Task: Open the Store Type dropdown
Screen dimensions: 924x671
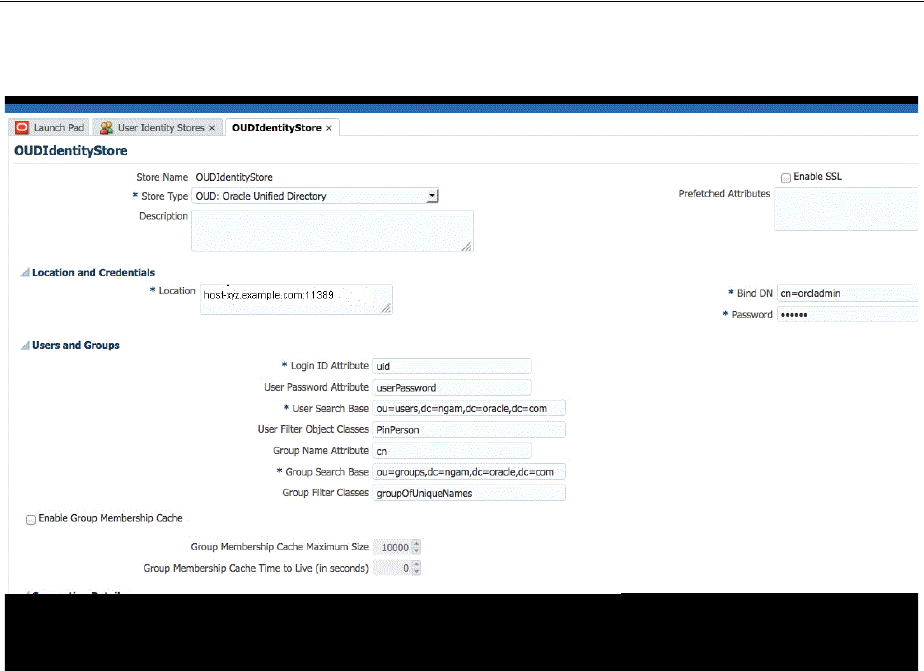Action: pos(432,196)
